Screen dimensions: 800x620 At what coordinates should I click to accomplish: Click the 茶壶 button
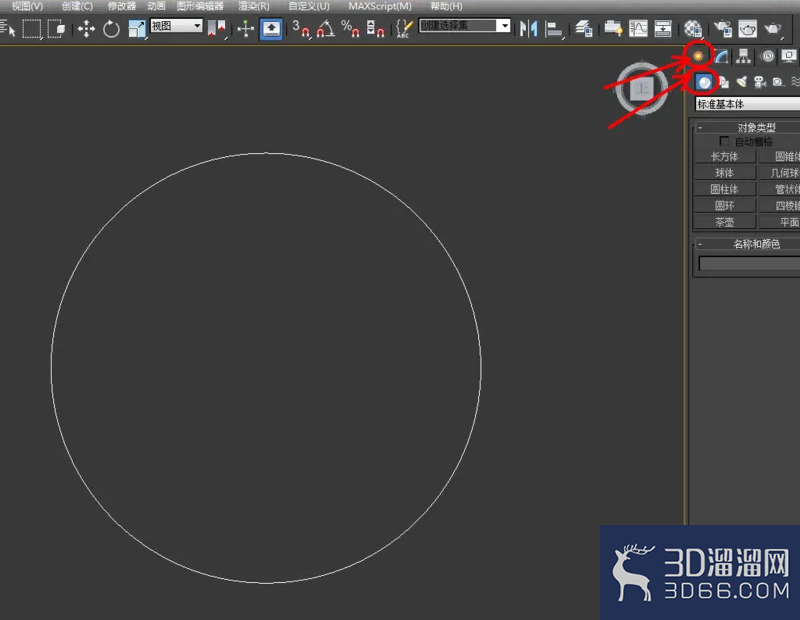(x=724, y=222)
